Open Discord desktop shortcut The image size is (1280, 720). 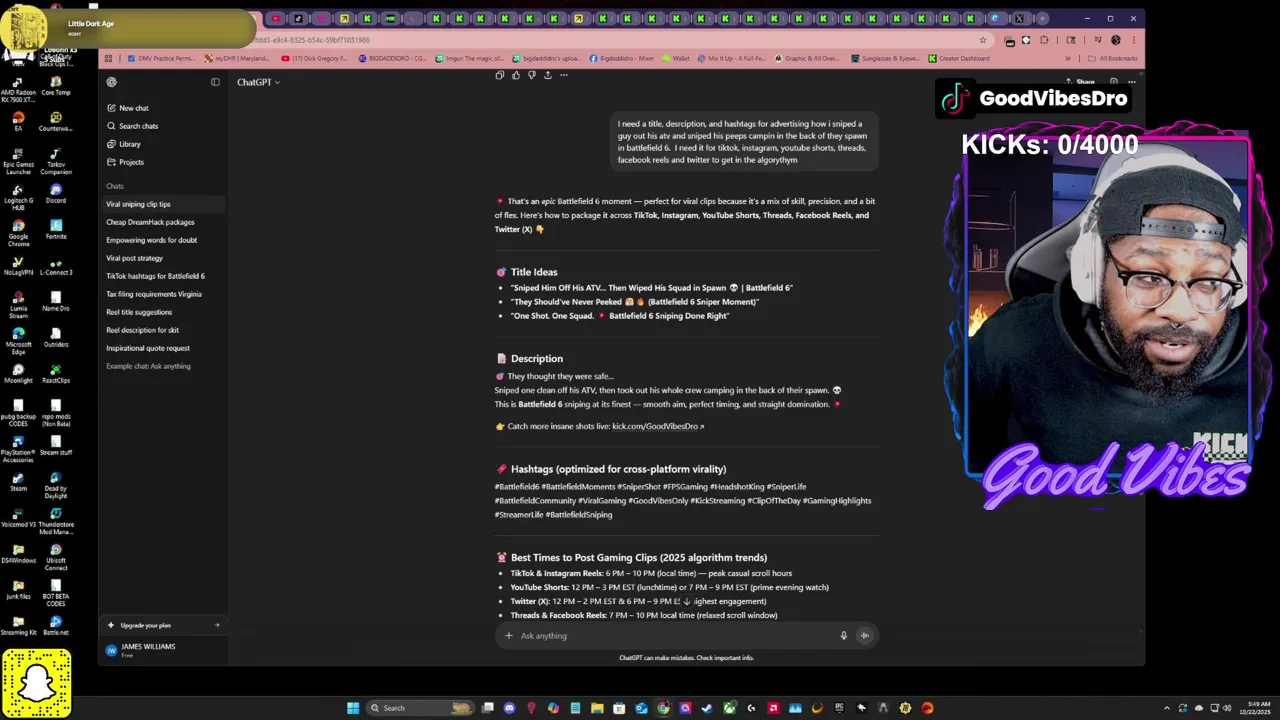pyautogui.click(x=56, y=193)
